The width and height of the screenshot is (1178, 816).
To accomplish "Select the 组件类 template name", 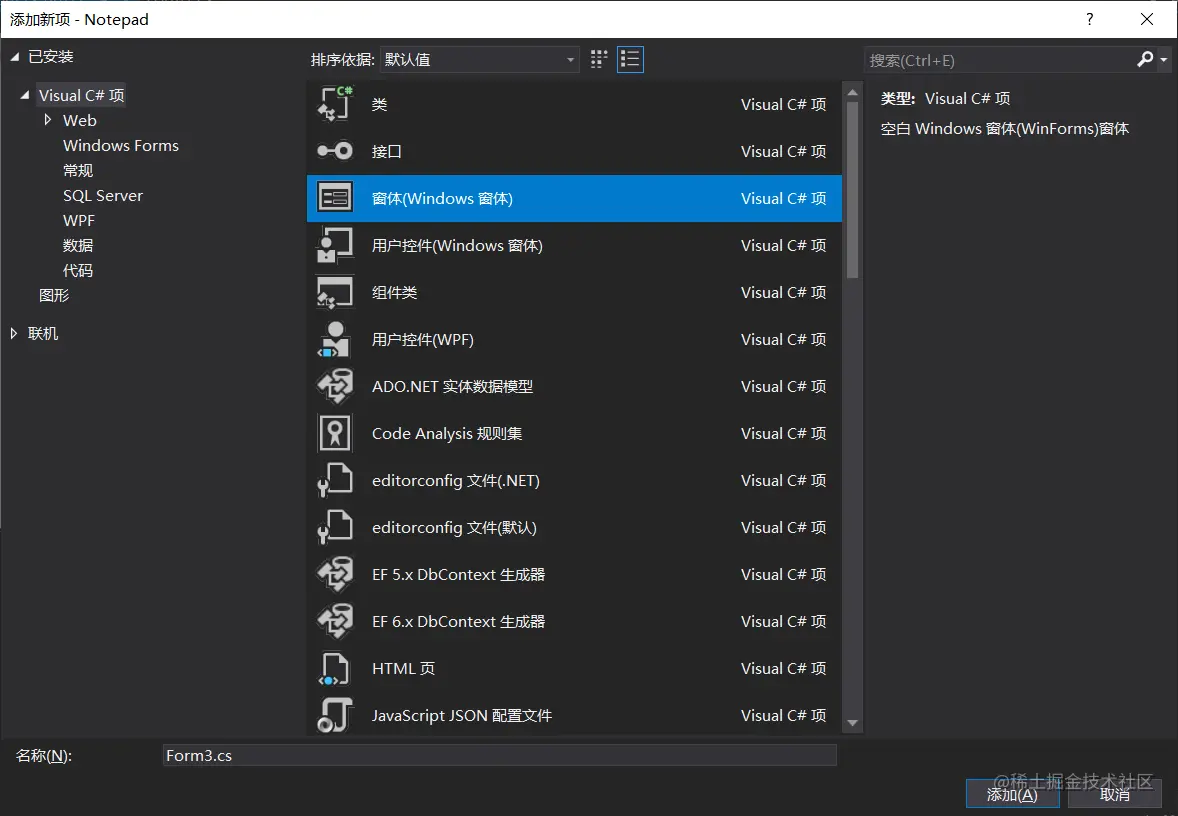I will (x=394, y=292).
